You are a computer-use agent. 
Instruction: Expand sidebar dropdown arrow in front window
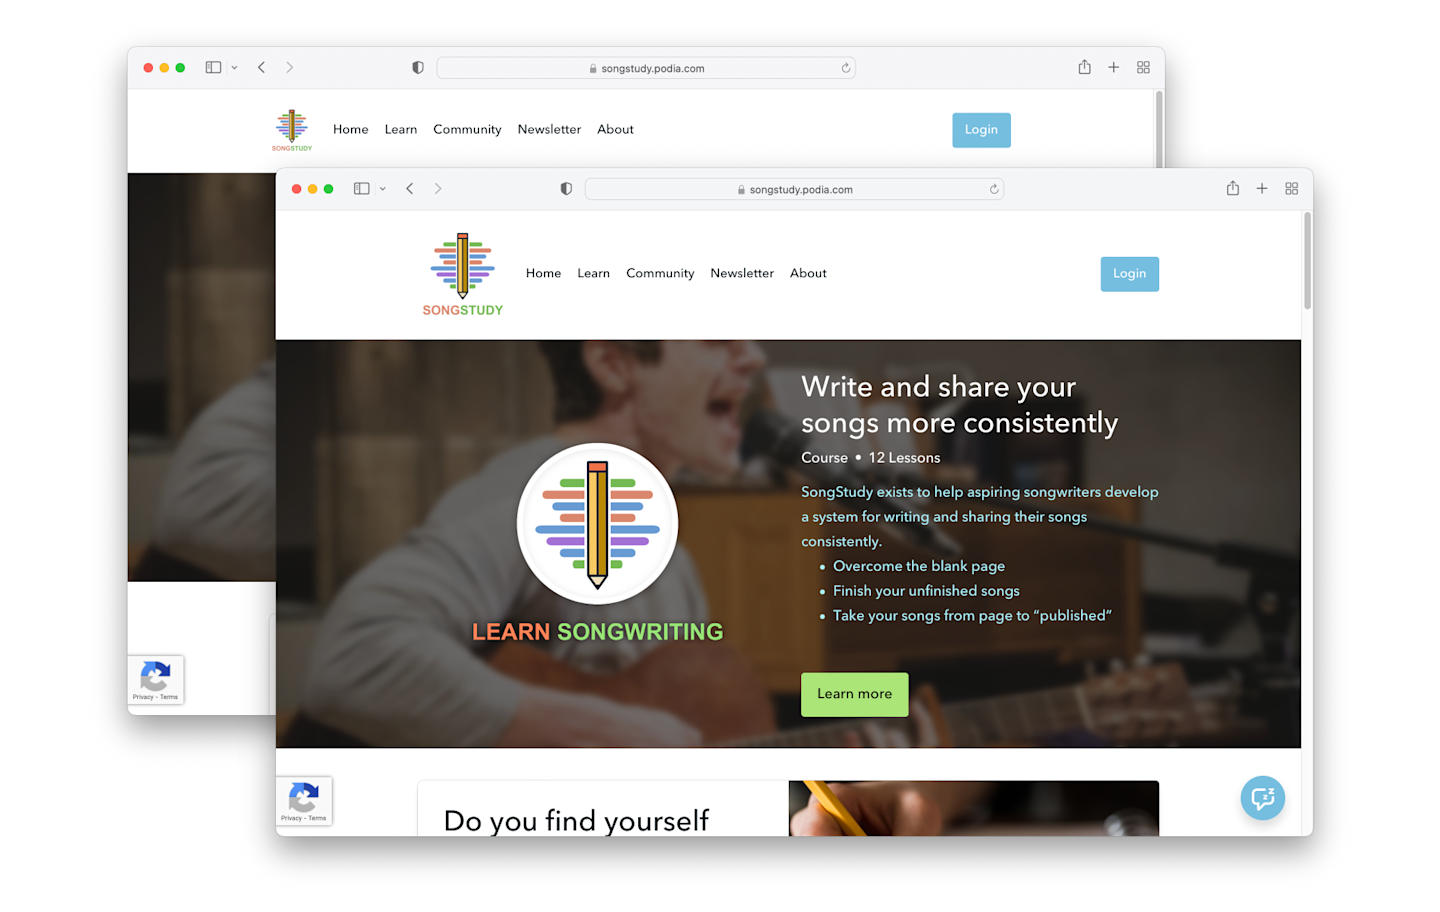tap(383, 189)
